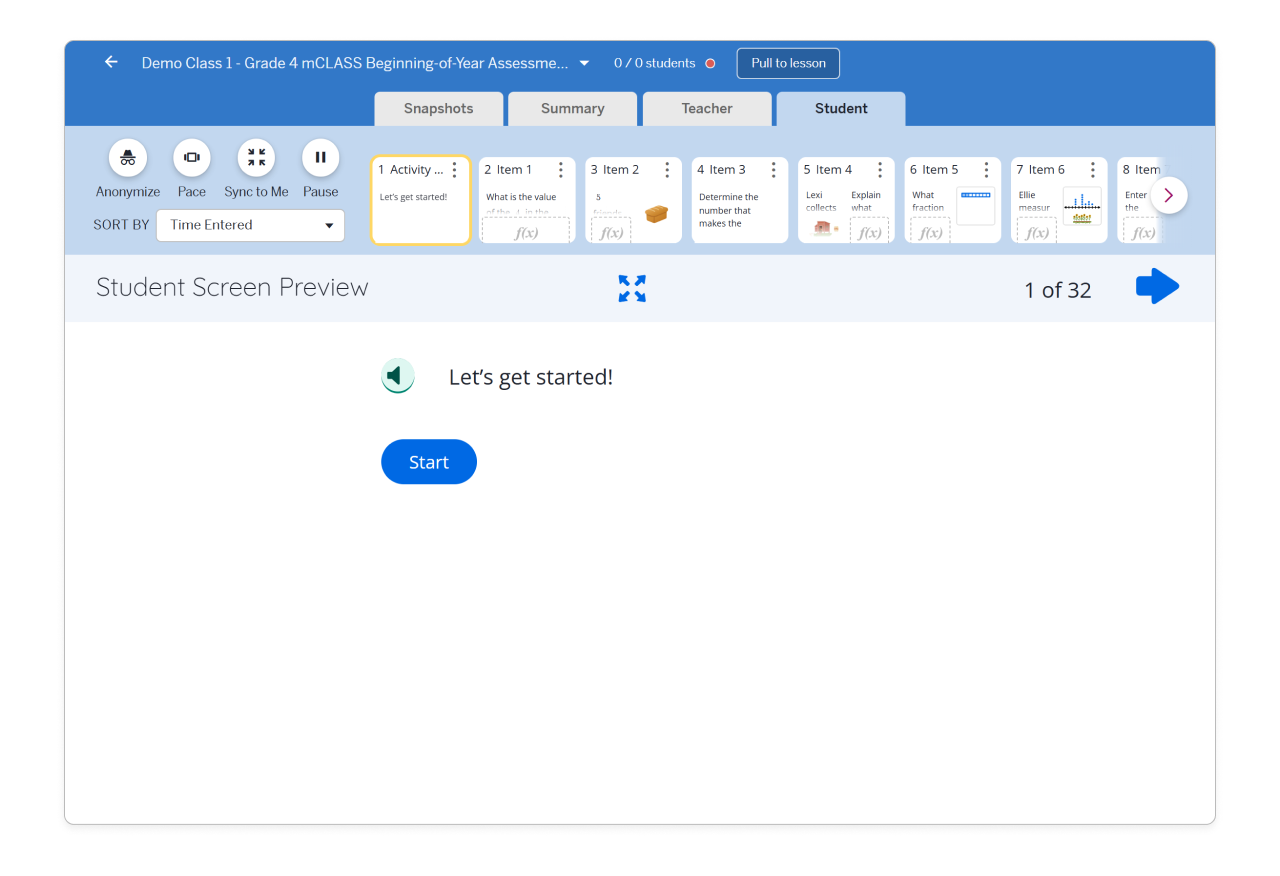
Task: Open the options menu on the Activity card
Action: coord(455,169)
